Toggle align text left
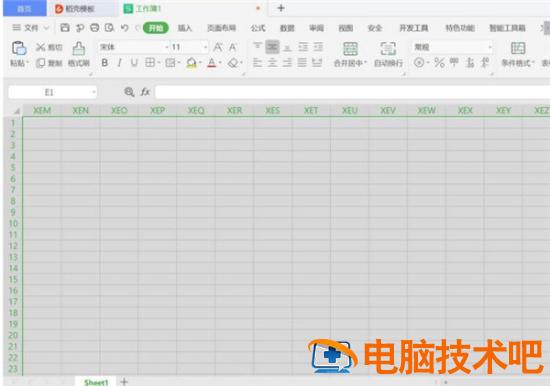This screenshot has width=550, height=386. 257,63
